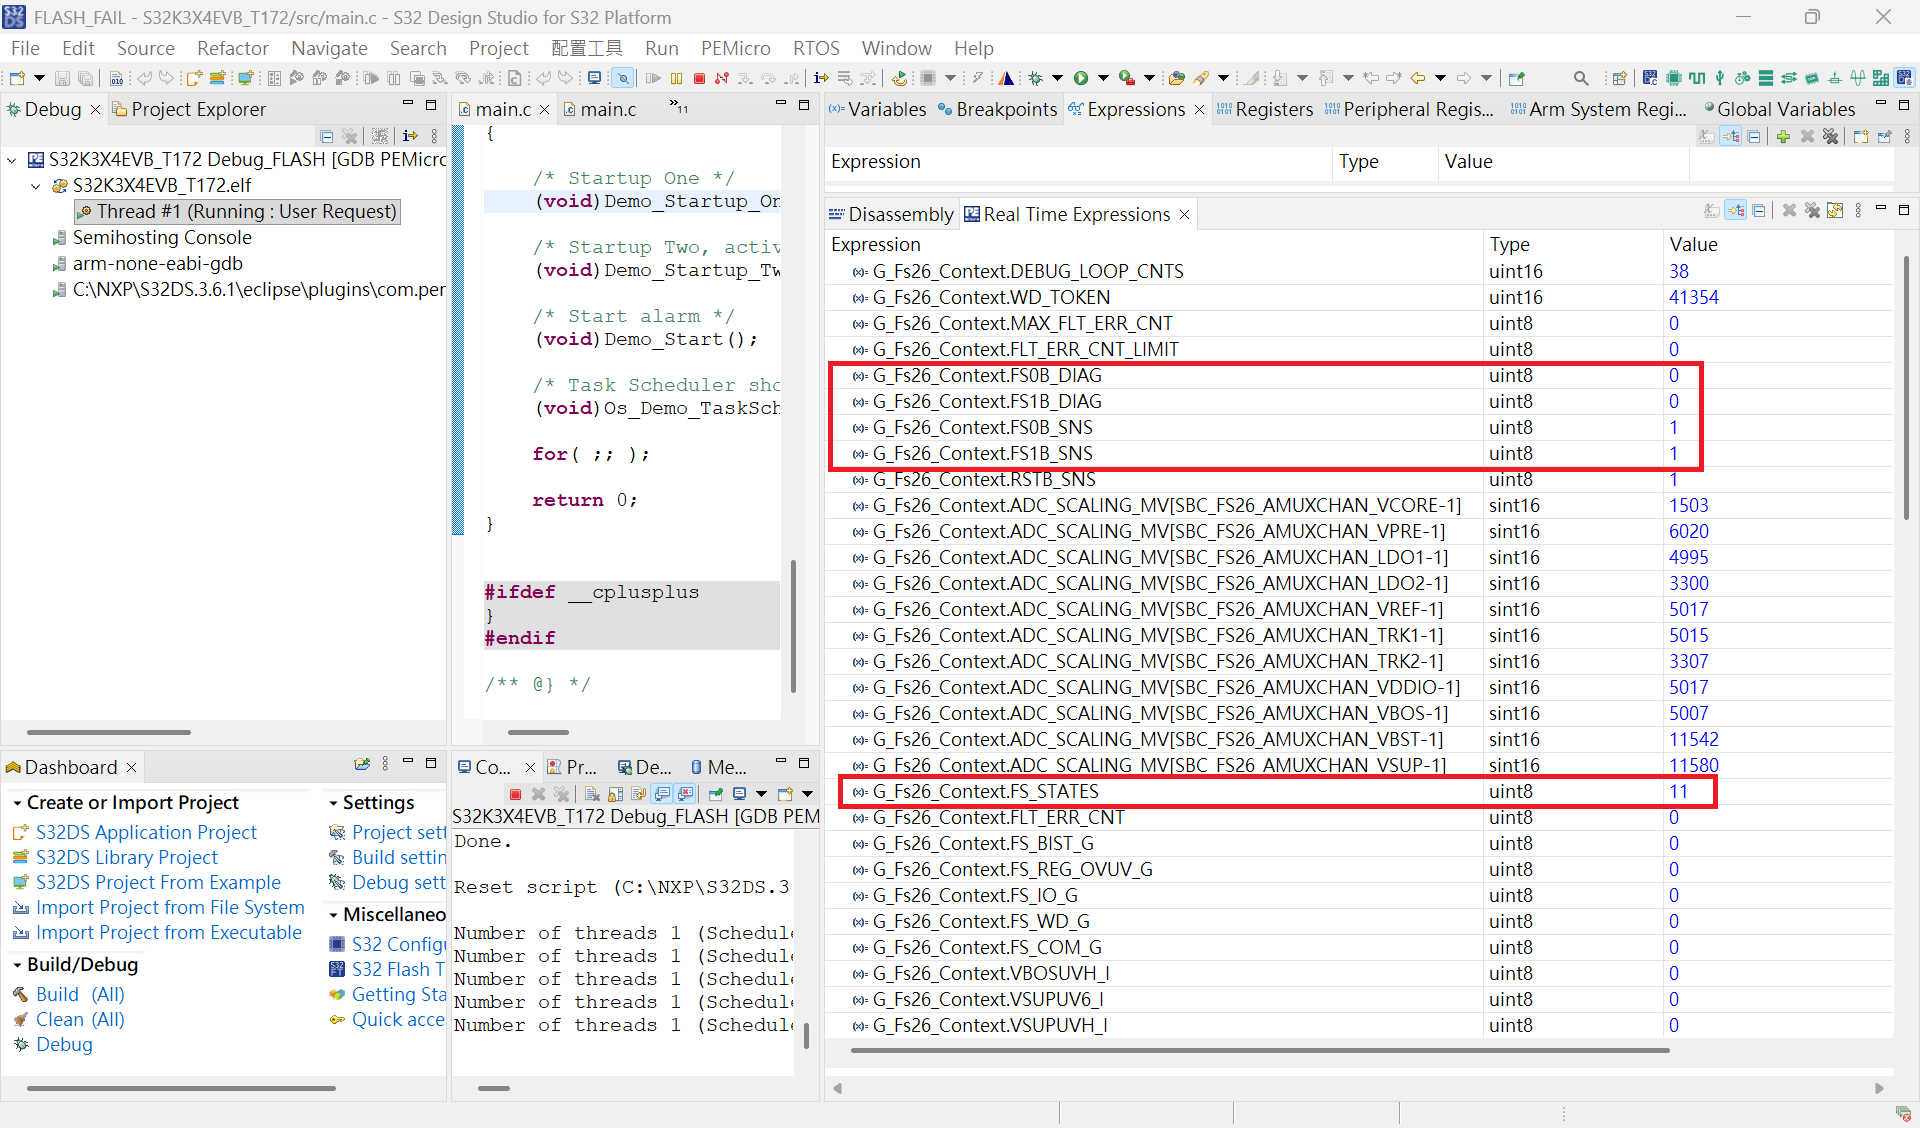Click the S32DS Project From Example link
Image resolution: width=1920 pixels, height=1128 pixels.
(158, 882)
